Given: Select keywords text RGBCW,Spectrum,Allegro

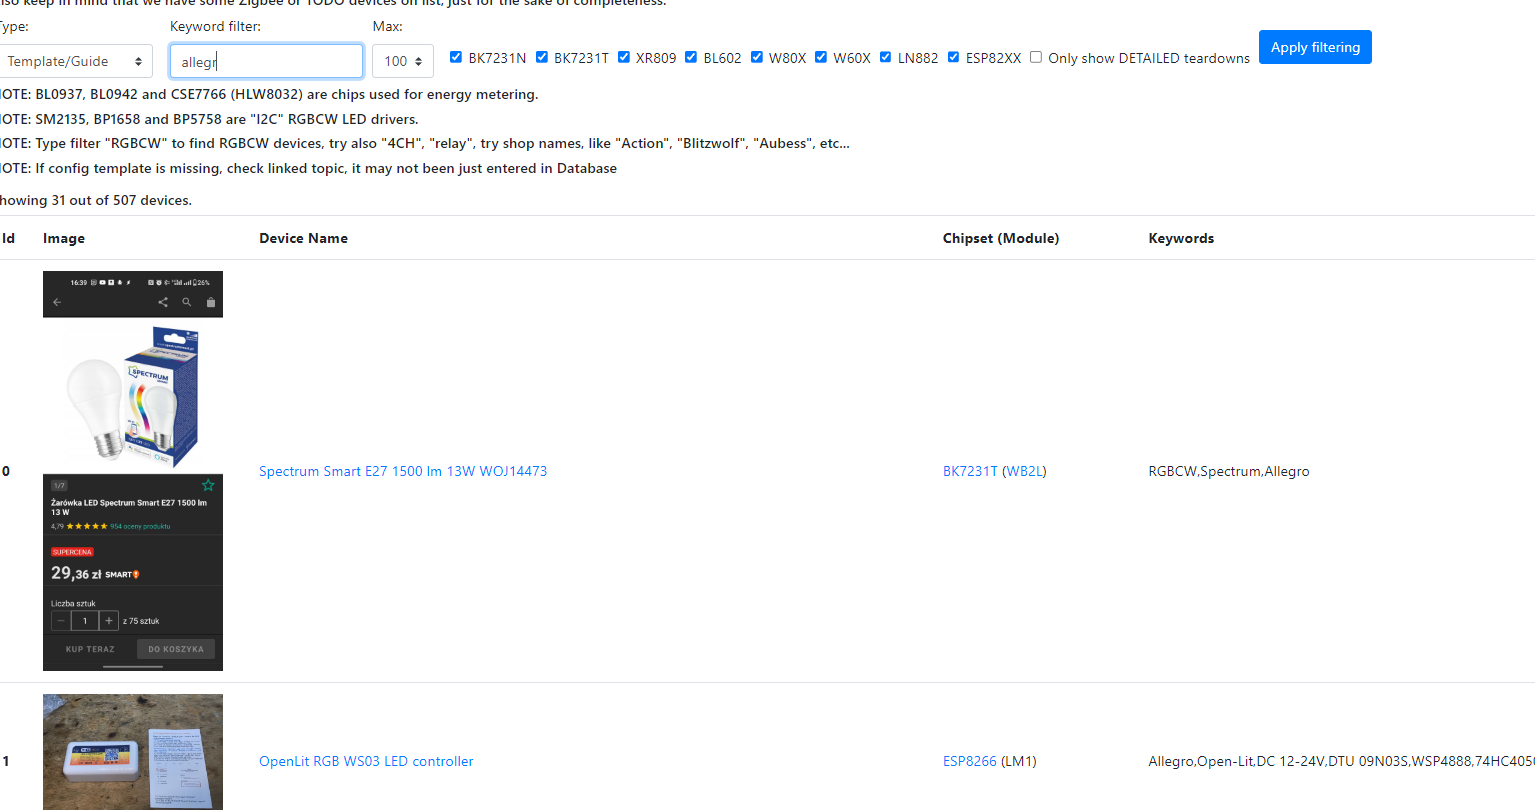Looking at the screenshot, I should pos(1229,471).
